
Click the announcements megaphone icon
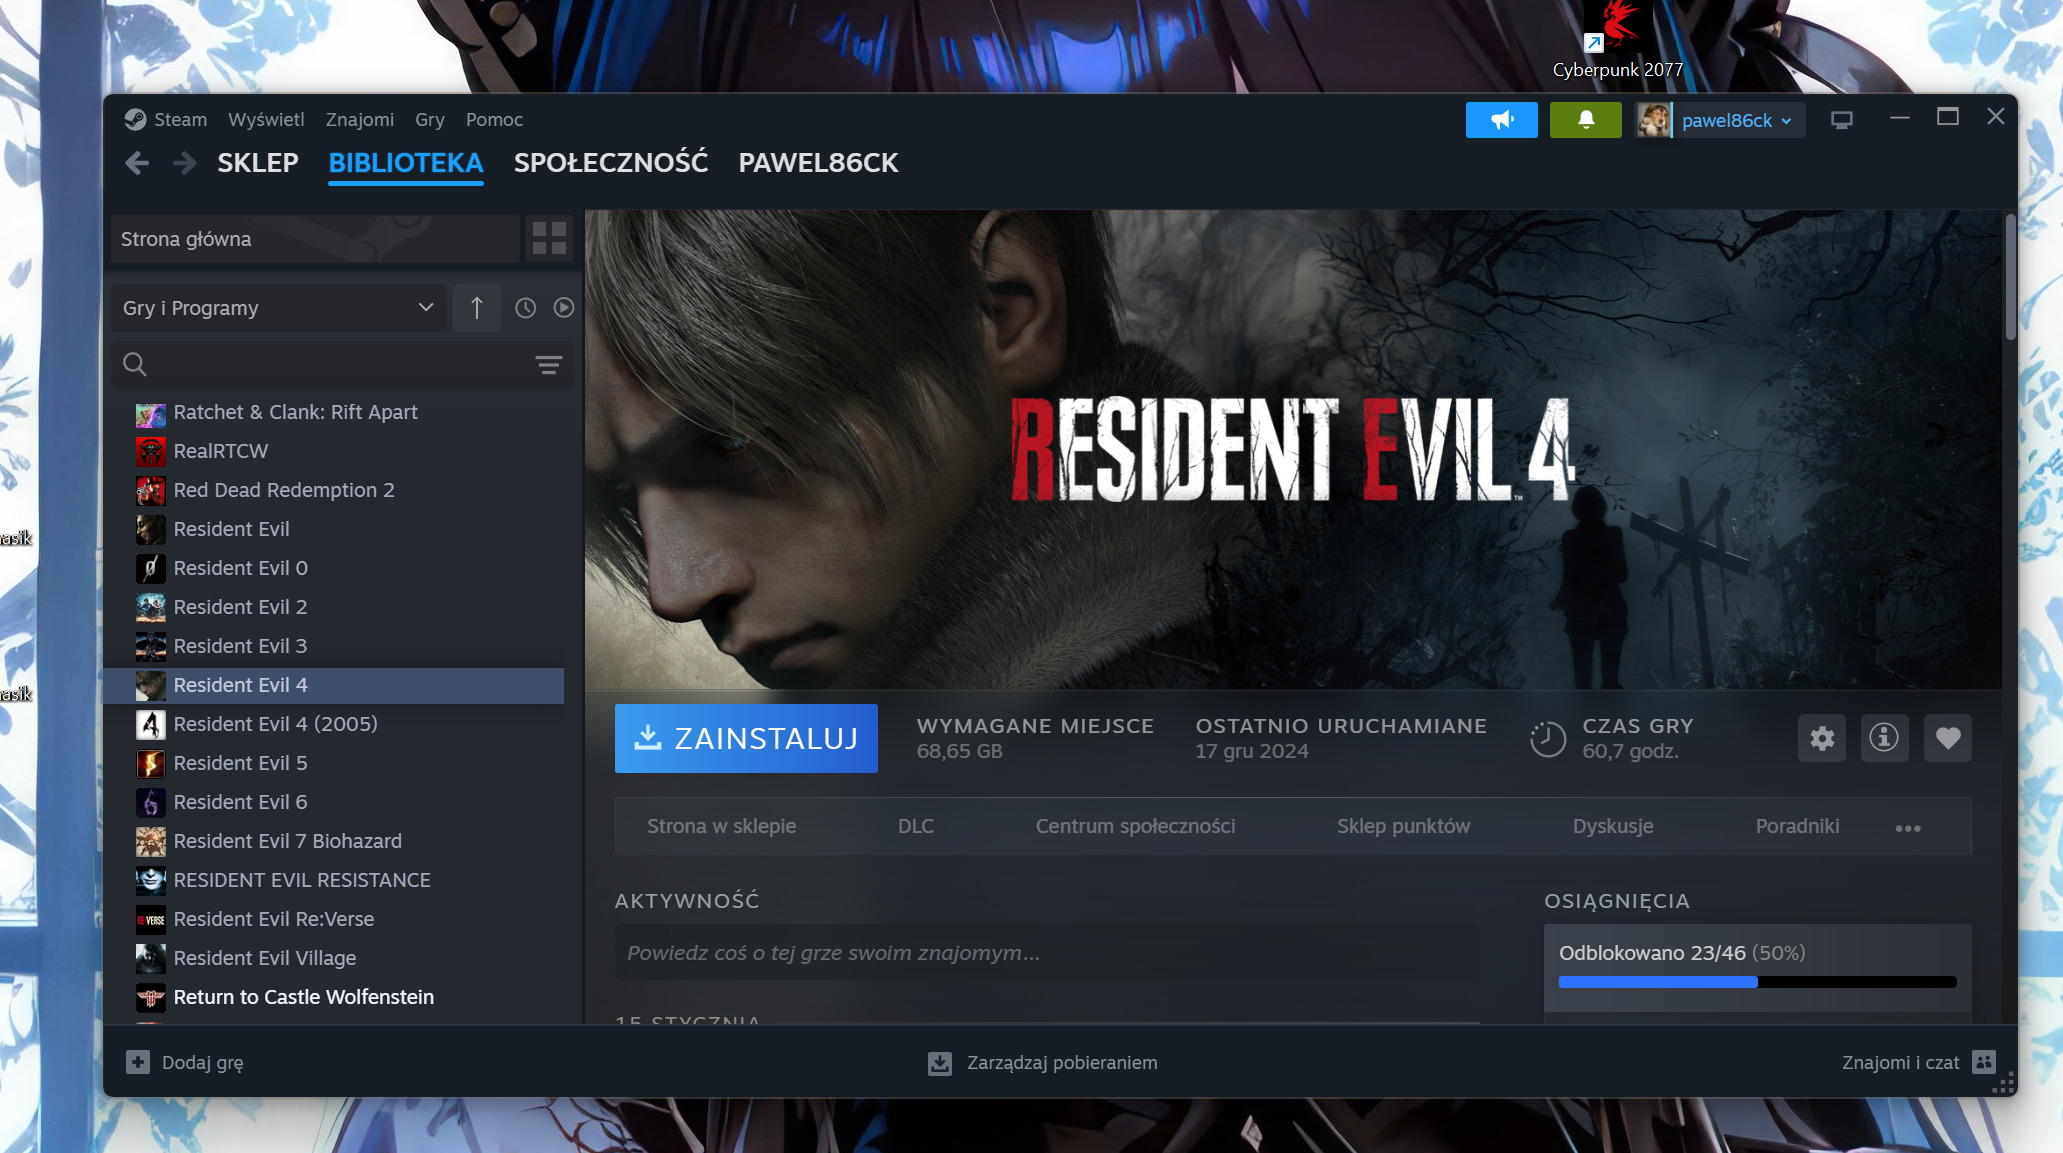point(1501,120)
